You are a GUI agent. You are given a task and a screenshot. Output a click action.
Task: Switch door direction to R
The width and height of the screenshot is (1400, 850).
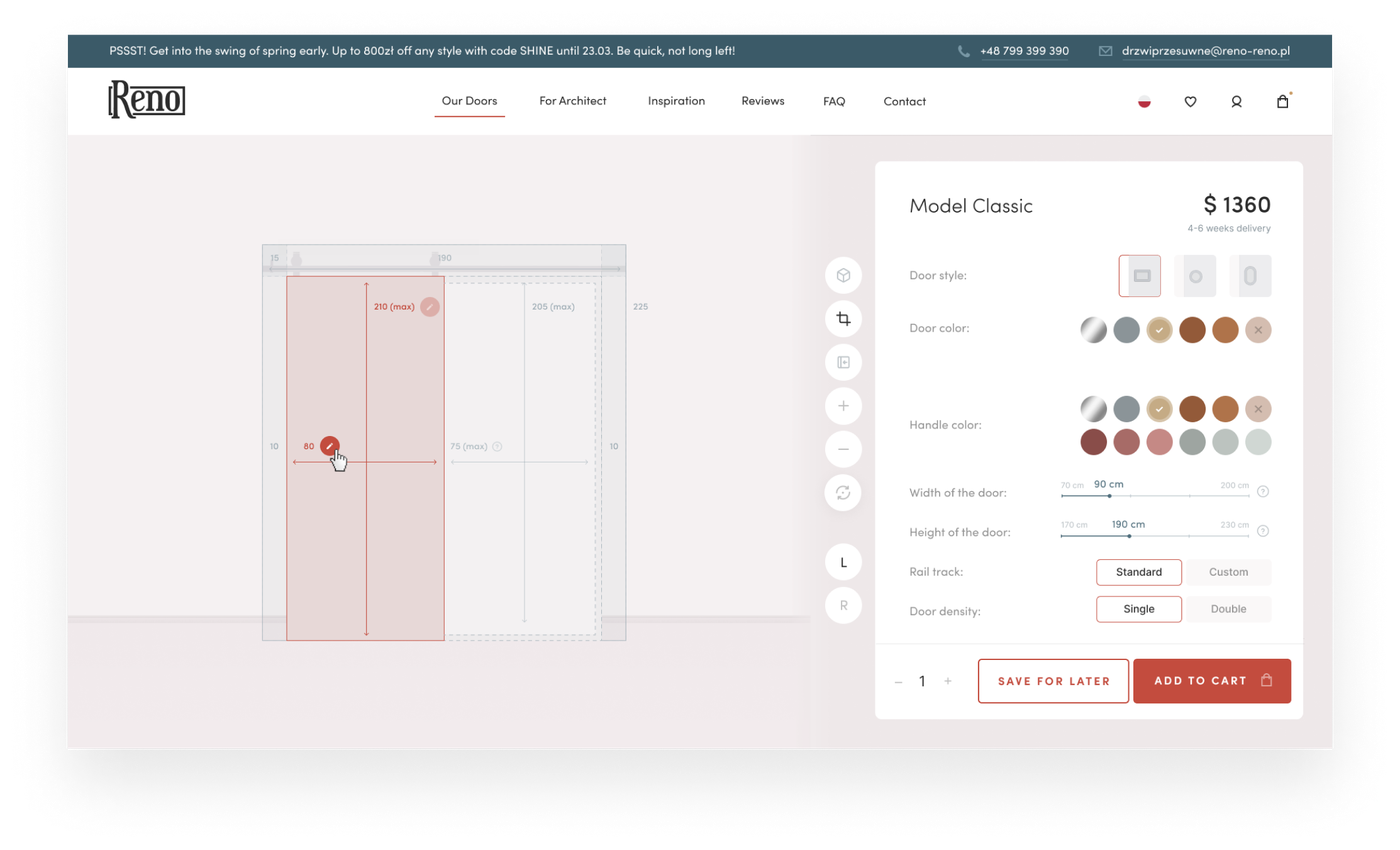coord(843,605)
